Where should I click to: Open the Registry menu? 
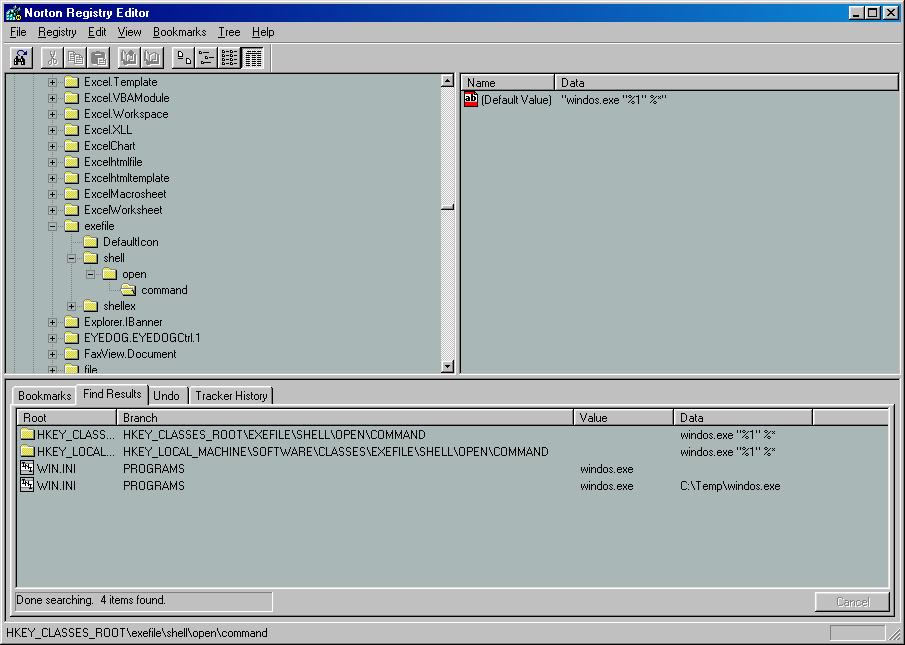point(57,32)
